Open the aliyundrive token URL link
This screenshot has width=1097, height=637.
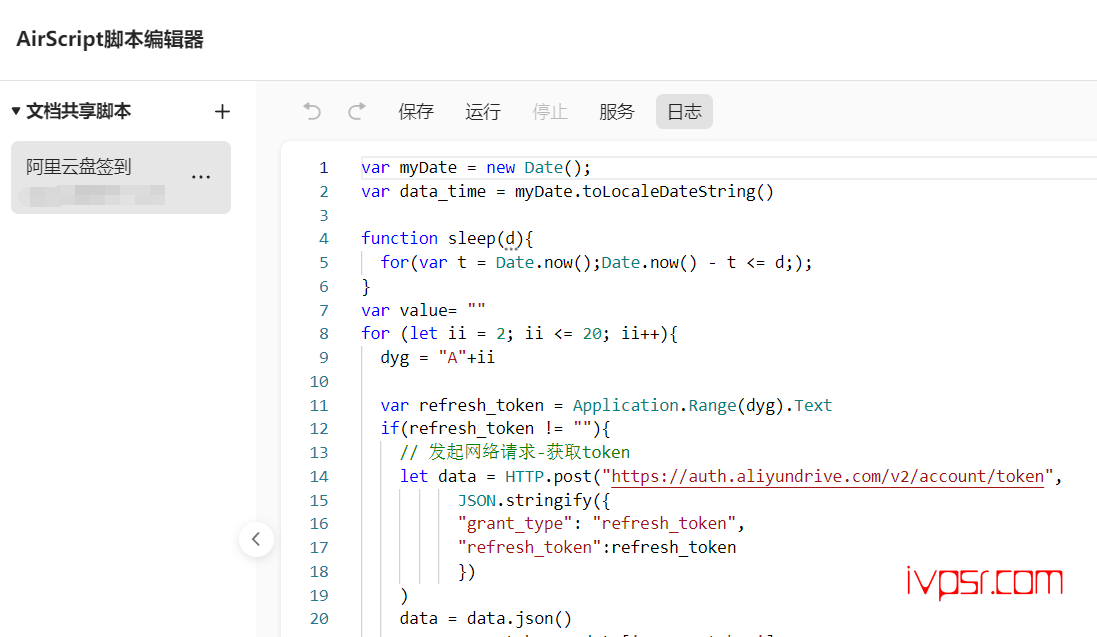tap(828, 477)
